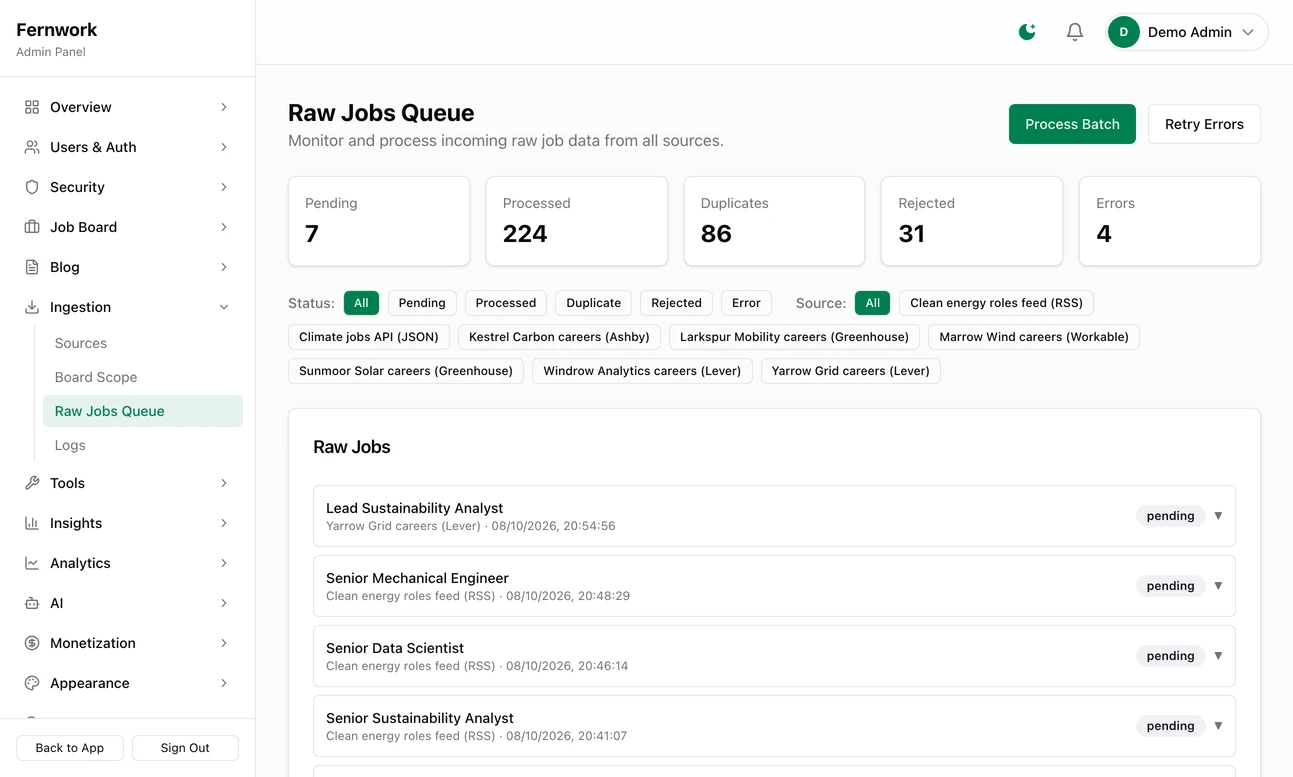Open the Board Scope submenu item
The height and width of the screenshot is (777, 1293).
[x=143, y=377]
